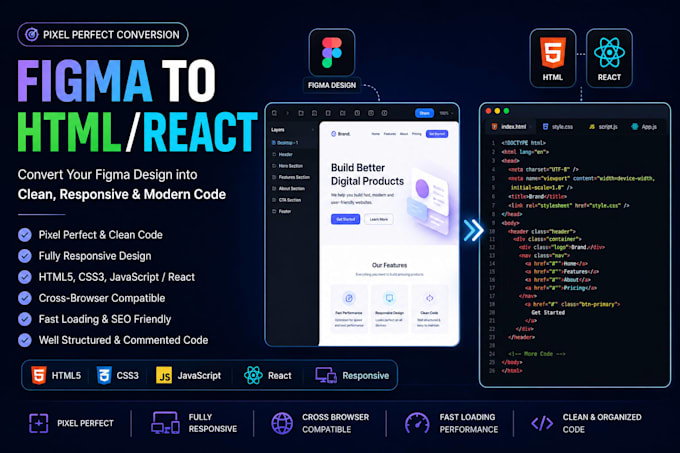680x453 pixels.
Task: Click the yellow JS icon in the tech bar
Action: [164, 375]
